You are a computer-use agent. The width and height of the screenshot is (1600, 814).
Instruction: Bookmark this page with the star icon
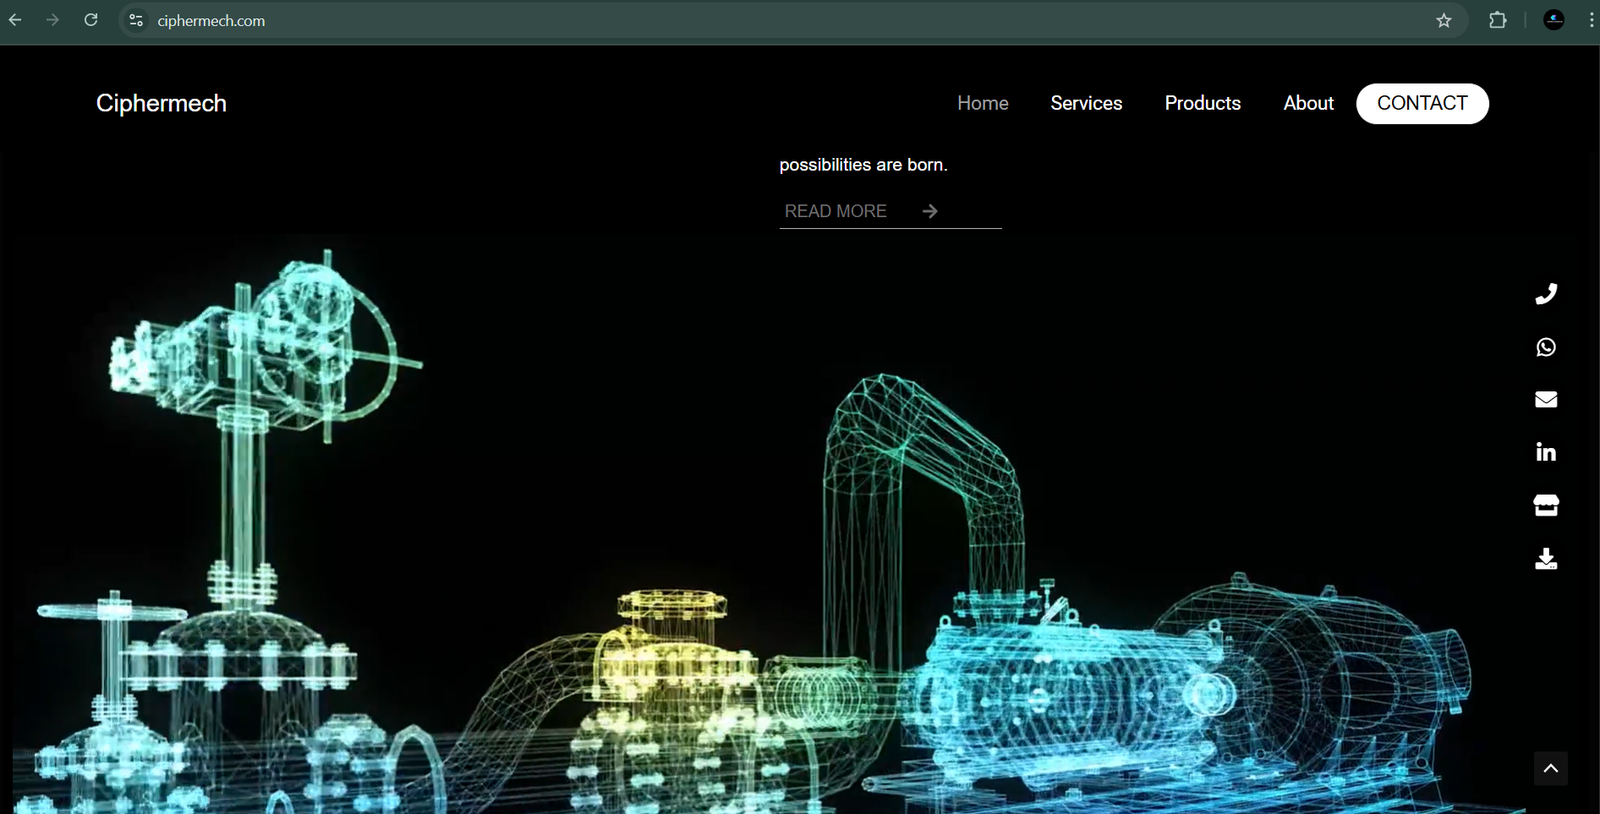coord(1443,20)
